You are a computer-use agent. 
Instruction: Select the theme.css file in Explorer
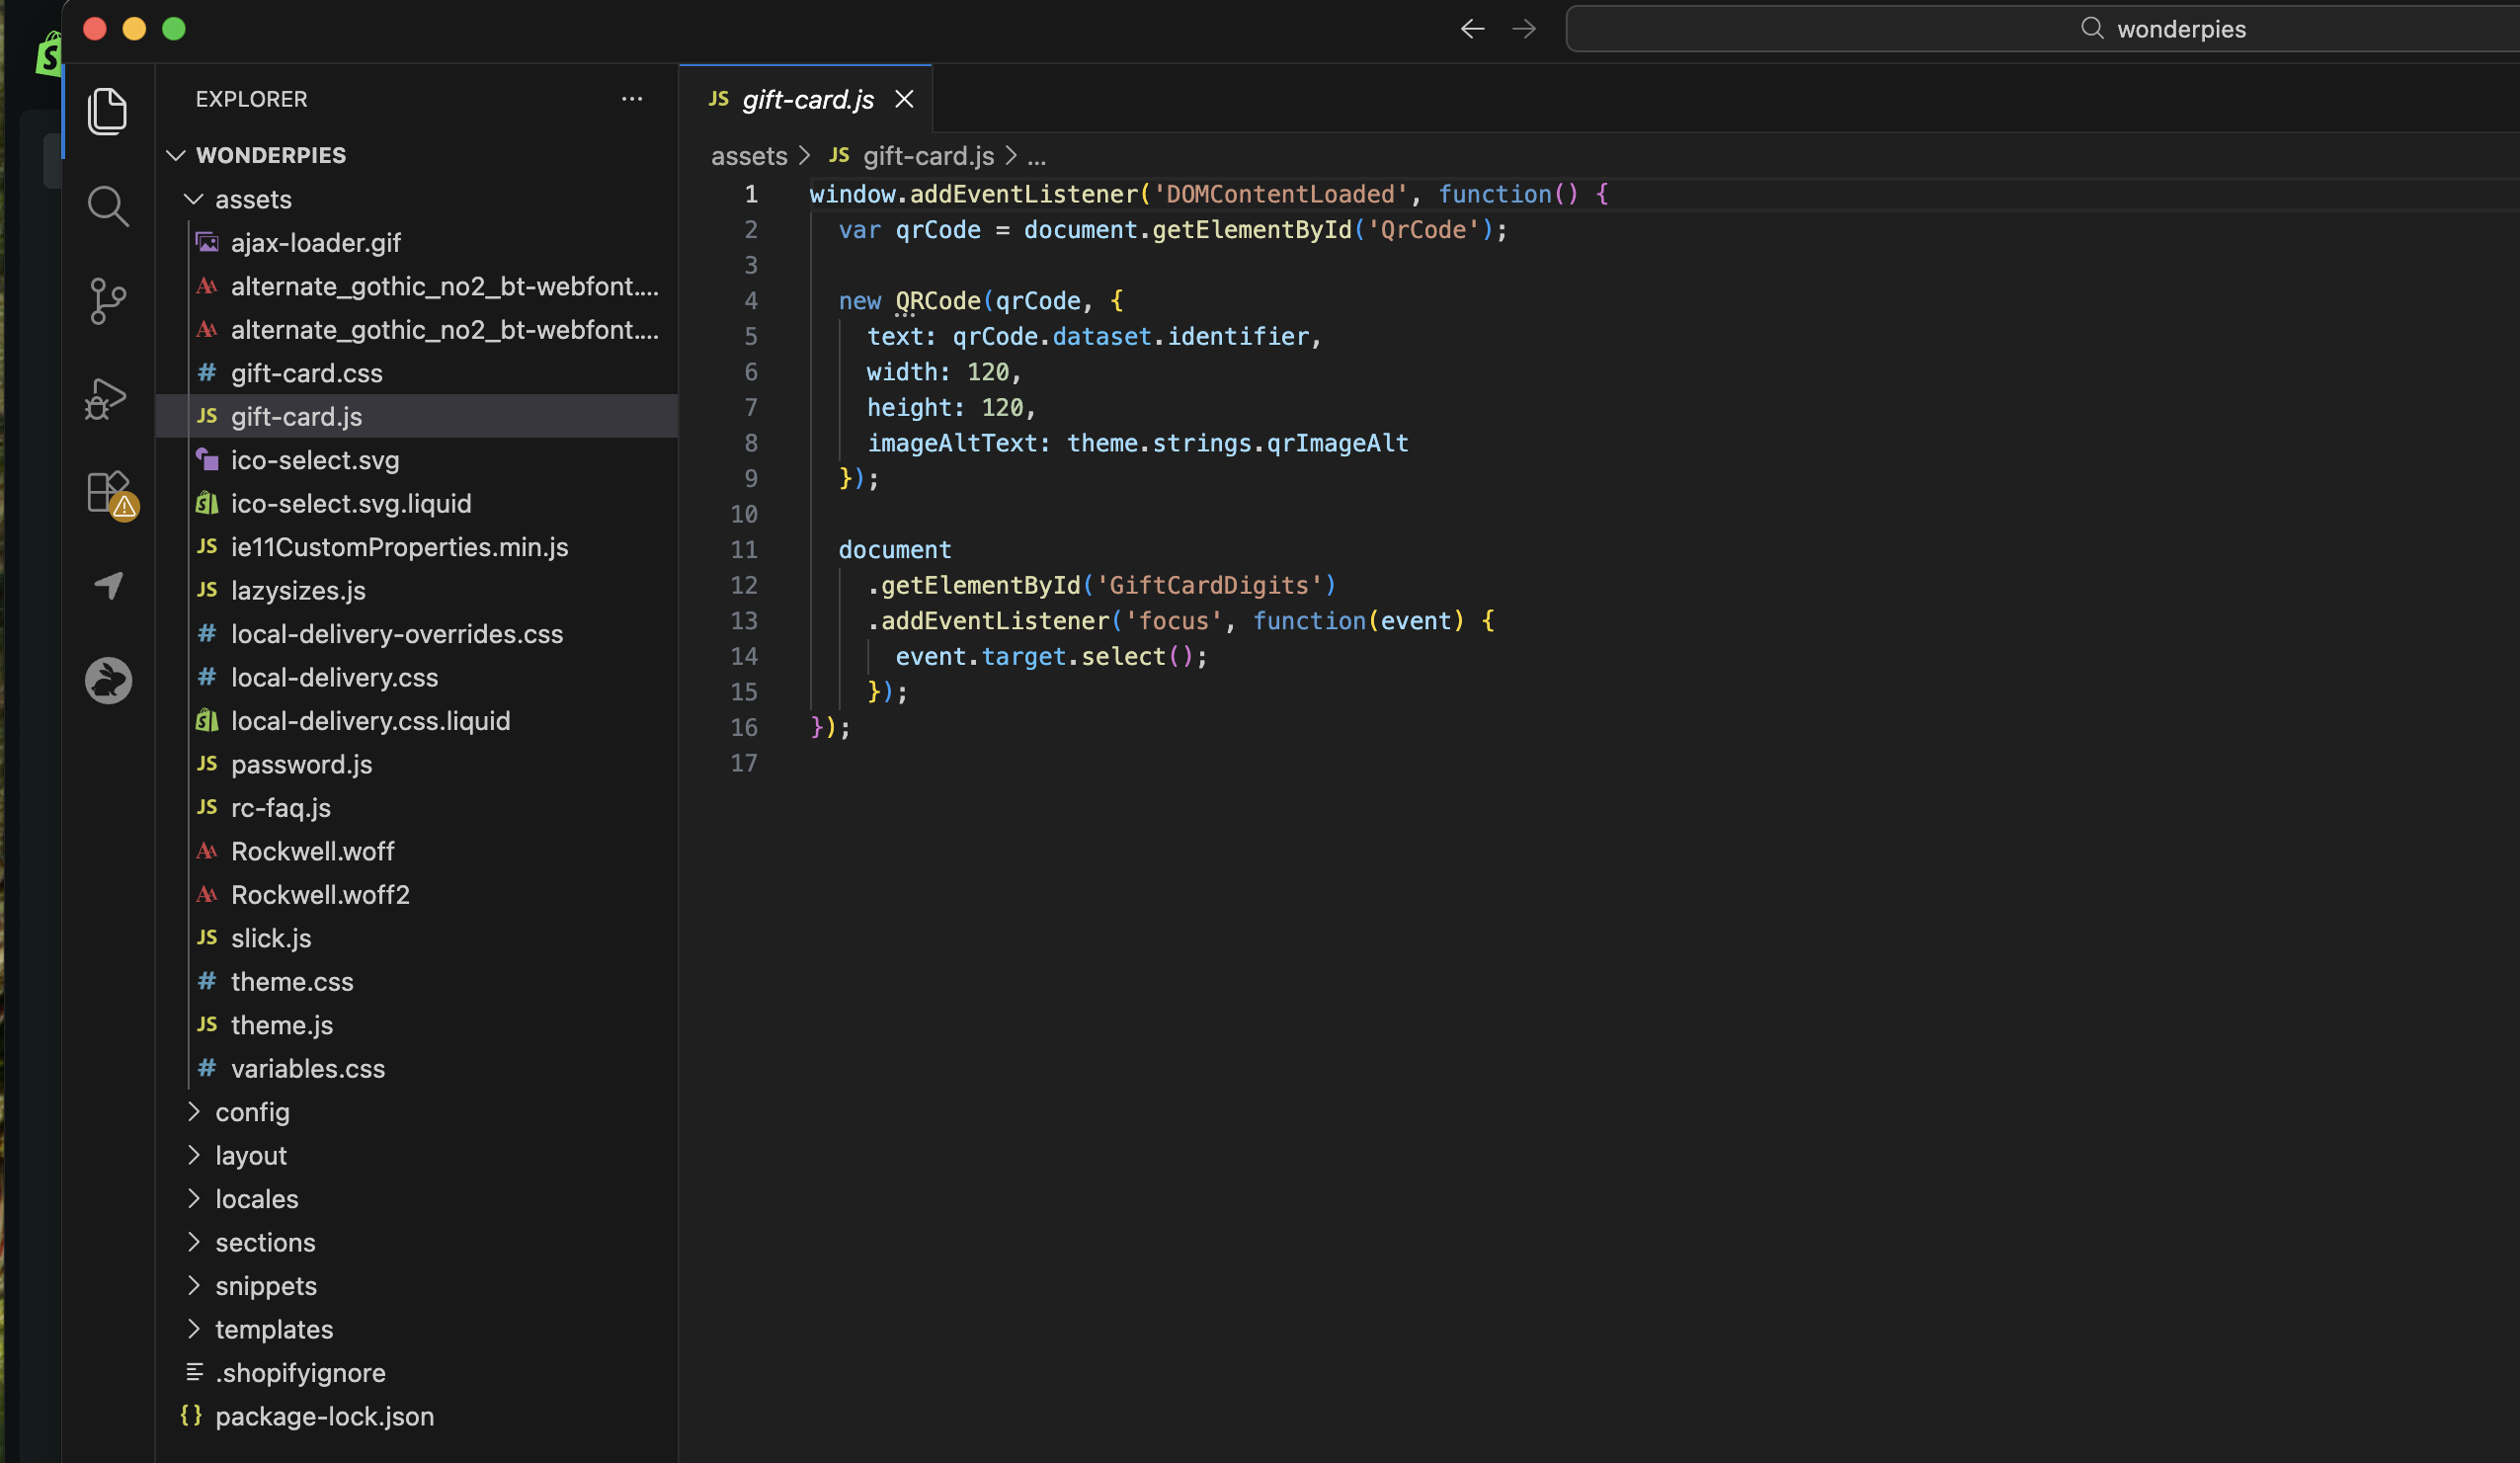coord(291,981)
